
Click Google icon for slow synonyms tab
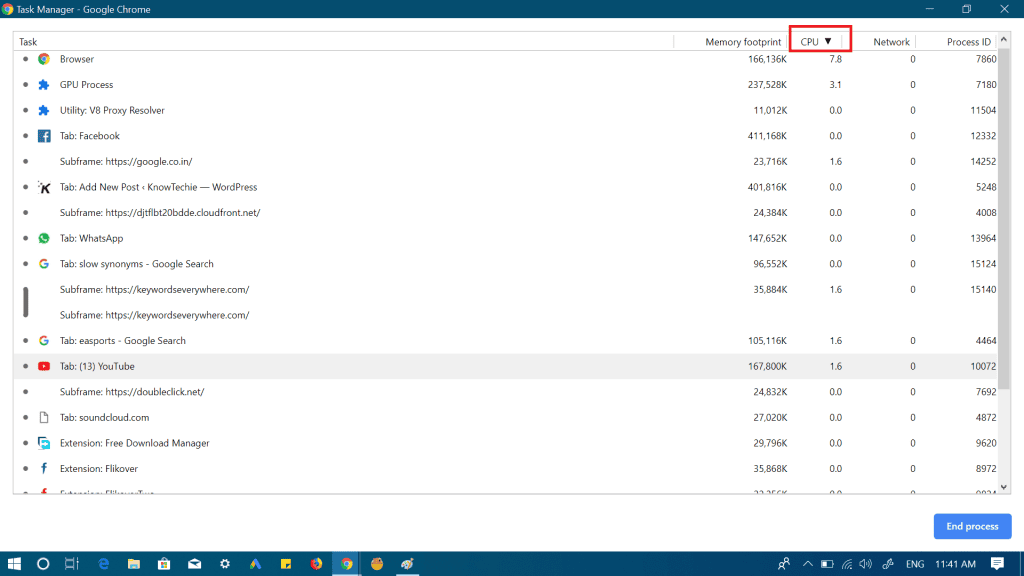click(x=44, y=264)
